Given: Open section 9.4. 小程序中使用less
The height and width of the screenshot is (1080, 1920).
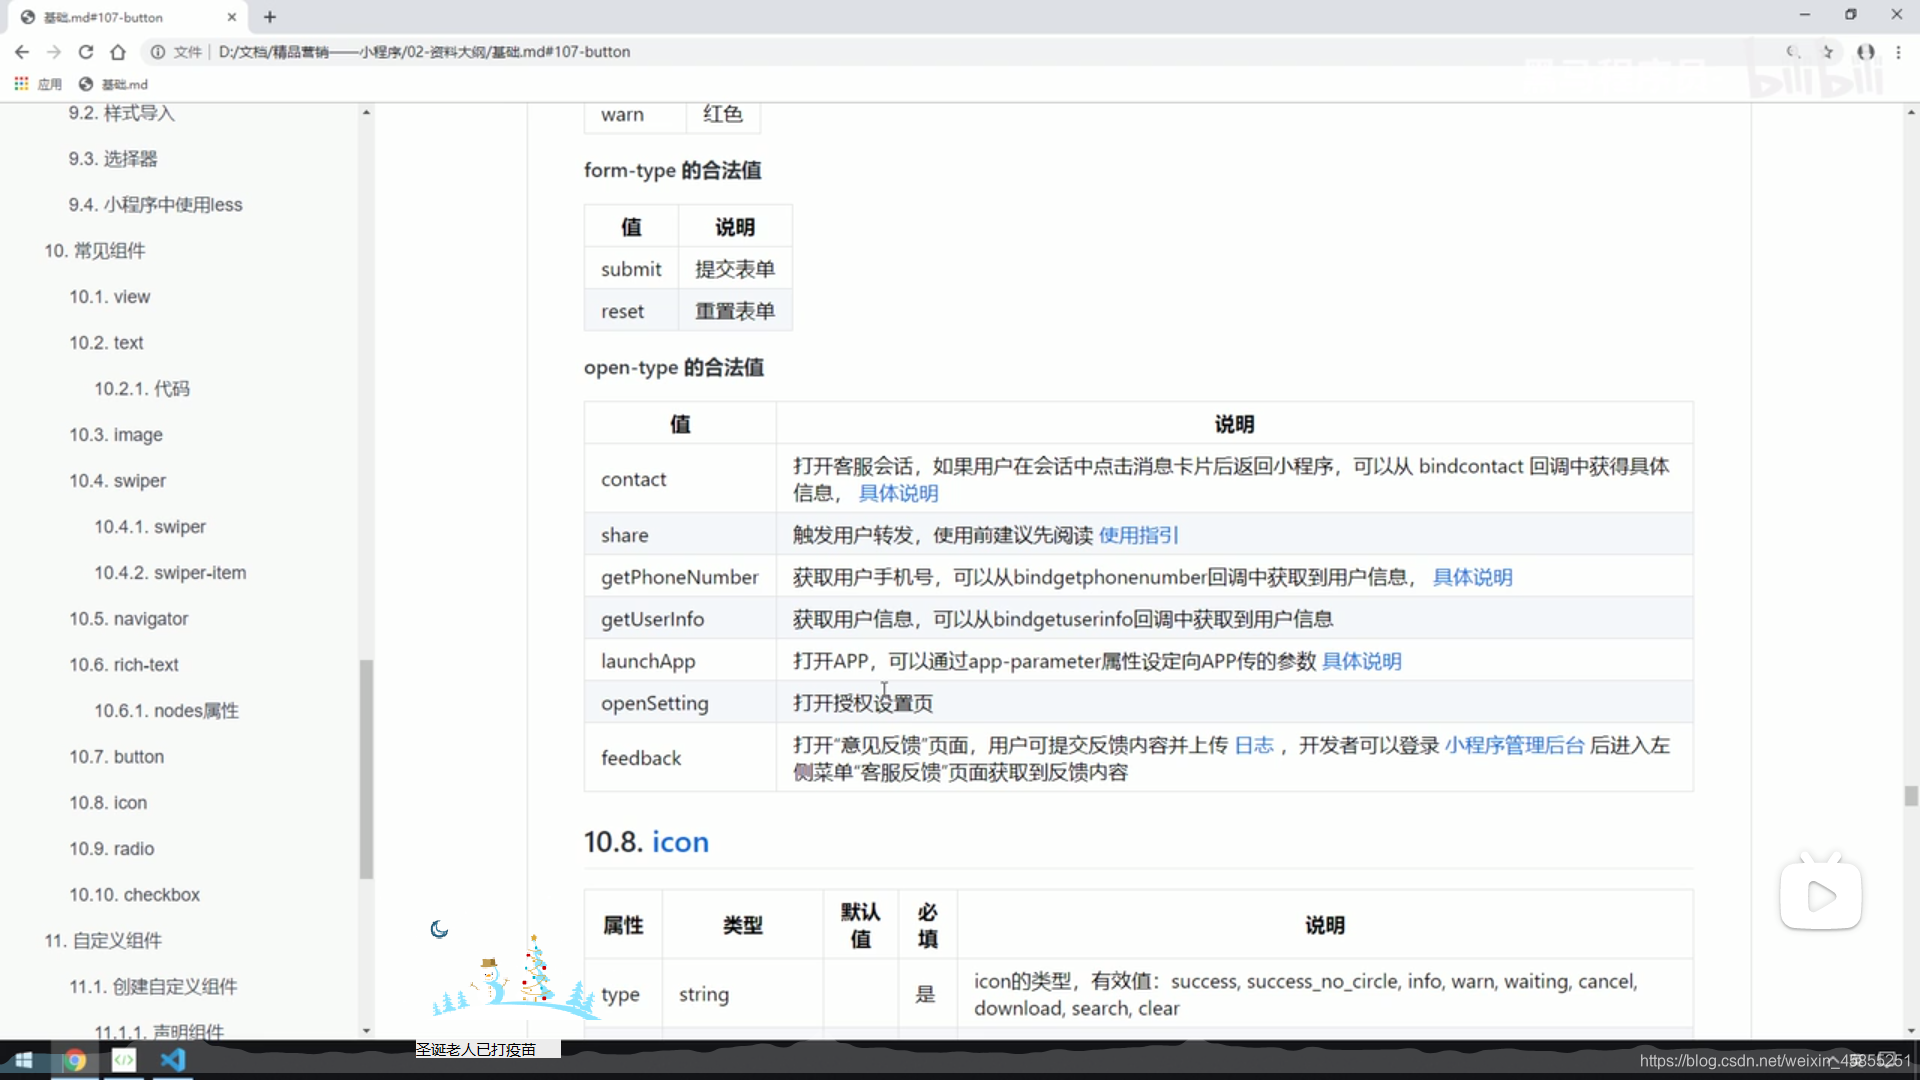Looking at the screenshot, I should (x=156, y=205).
